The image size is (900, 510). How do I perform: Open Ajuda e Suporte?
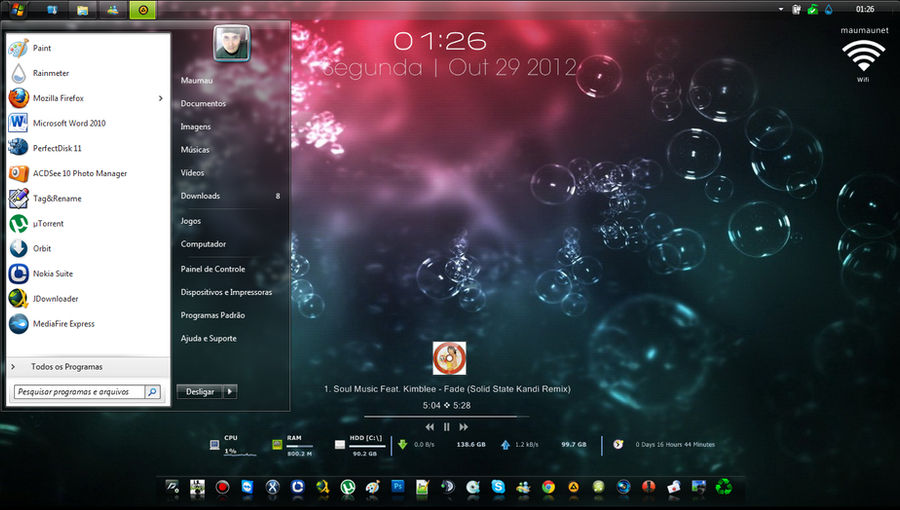click(x=208, y=338)
